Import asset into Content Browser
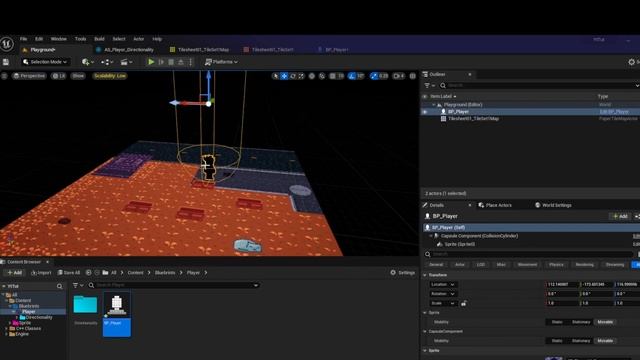 (41, 272)
